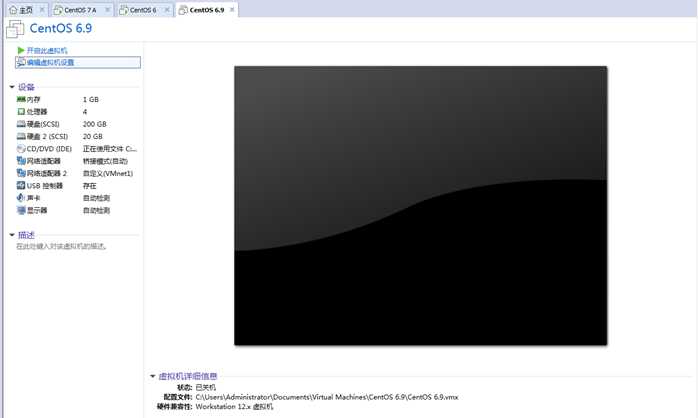Click the 正在使用文件 CD/DVD value
The height and width of the screenshot is (418, 698).
pyautogui.click(x=110, y=149)
